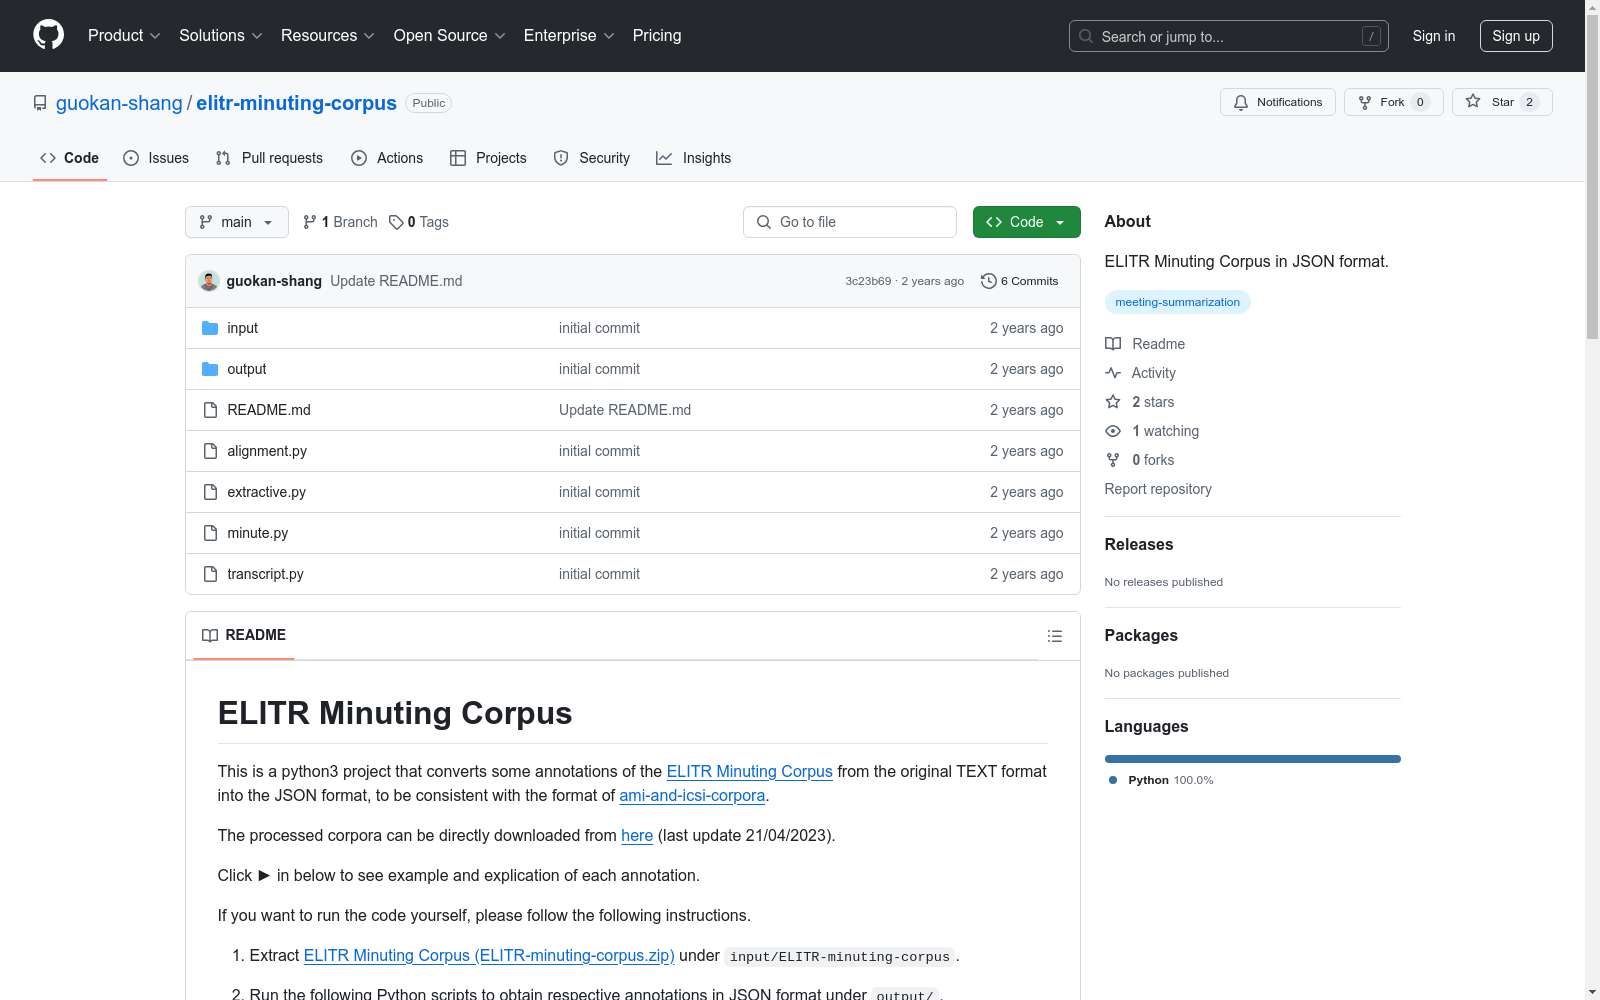Image resolution: width=1600 pixels, height=1000 pixels.
Task: Click the input folder icon
Action: pos(210,328)
